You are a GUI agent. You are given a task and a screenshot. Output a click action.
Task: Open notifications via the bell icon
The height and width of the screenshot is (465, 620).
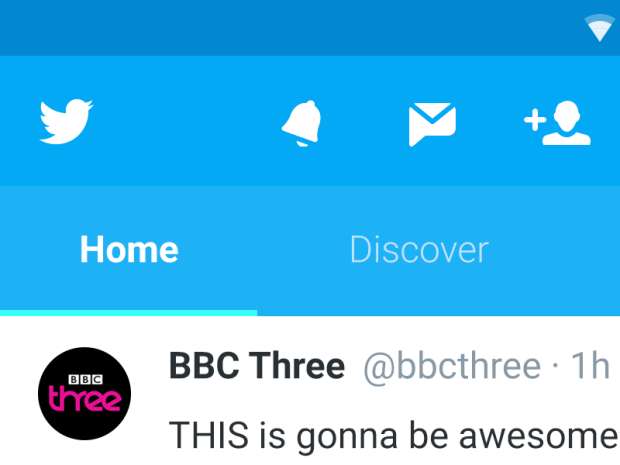[301, 123]
